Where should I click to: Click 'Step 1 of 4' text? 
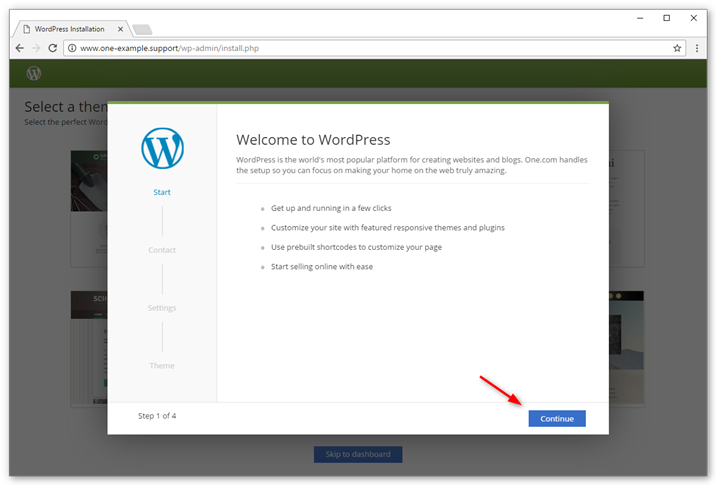click(x=157, y=416)
